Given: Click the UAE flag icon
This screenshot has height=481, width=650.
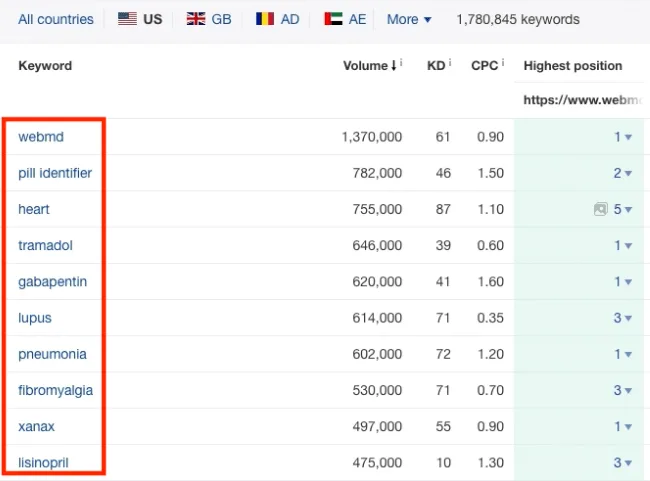Looking at the screenshot, I should [333, 19].
